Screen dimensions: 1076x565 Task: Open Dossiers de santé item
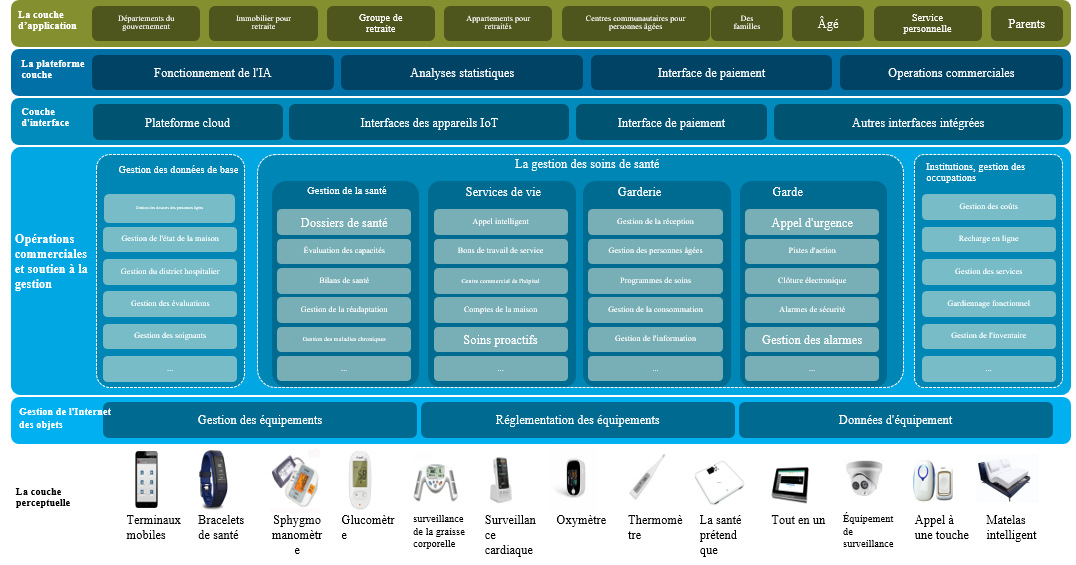pyautogui.click(x=343, y=223)
